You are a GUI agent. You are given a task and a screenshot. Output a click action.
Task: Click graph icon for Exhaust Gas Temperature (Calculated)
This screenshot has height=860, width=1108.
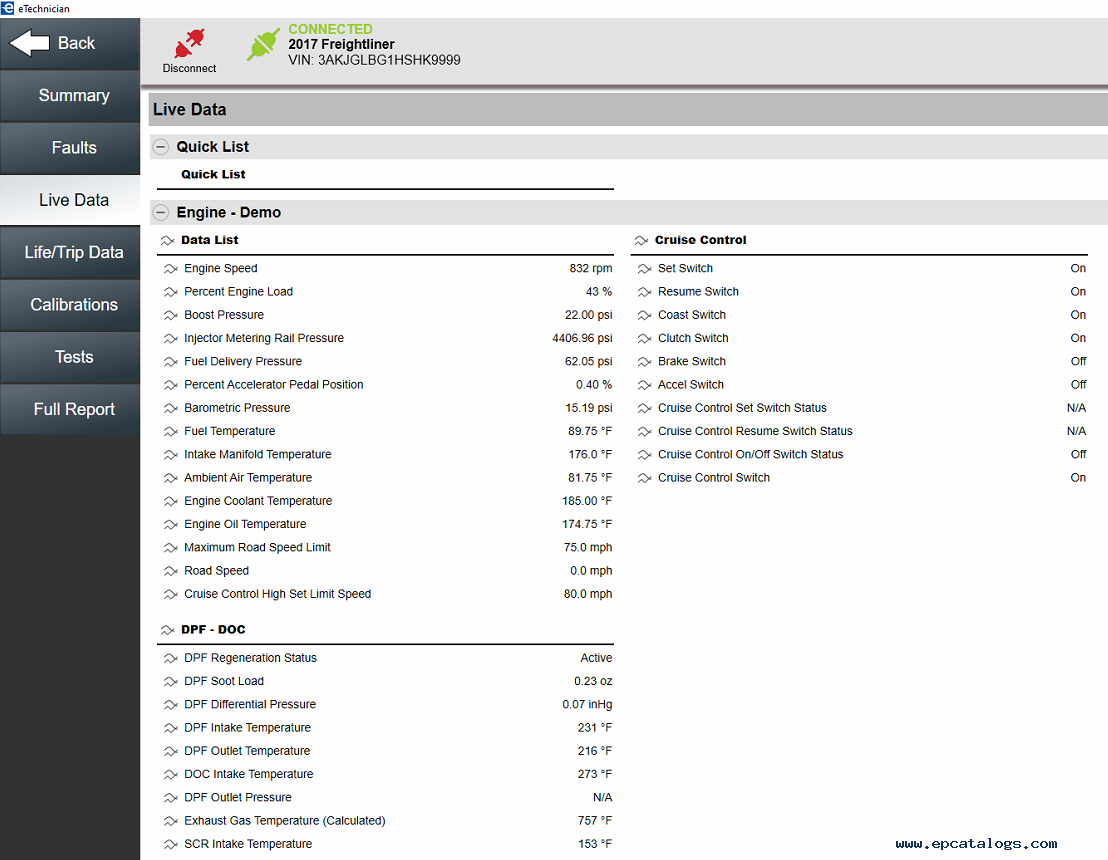click(x=170, y=821)
